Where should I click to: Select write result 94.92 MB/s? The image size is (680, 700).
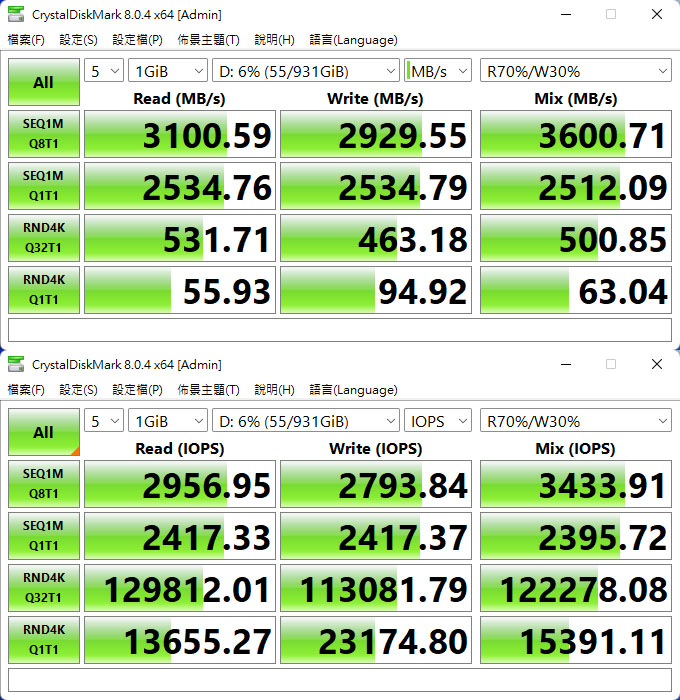pyautogui.click(x=376, y=290)
